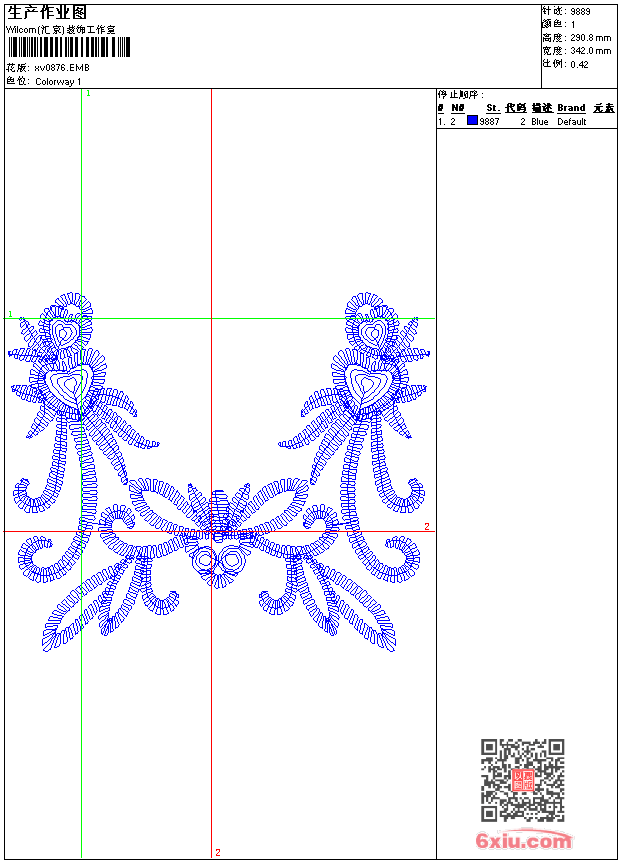Screen dimensions: 620x860
Task: Click the blue embroidery design preview
Action: pos(219,472)
